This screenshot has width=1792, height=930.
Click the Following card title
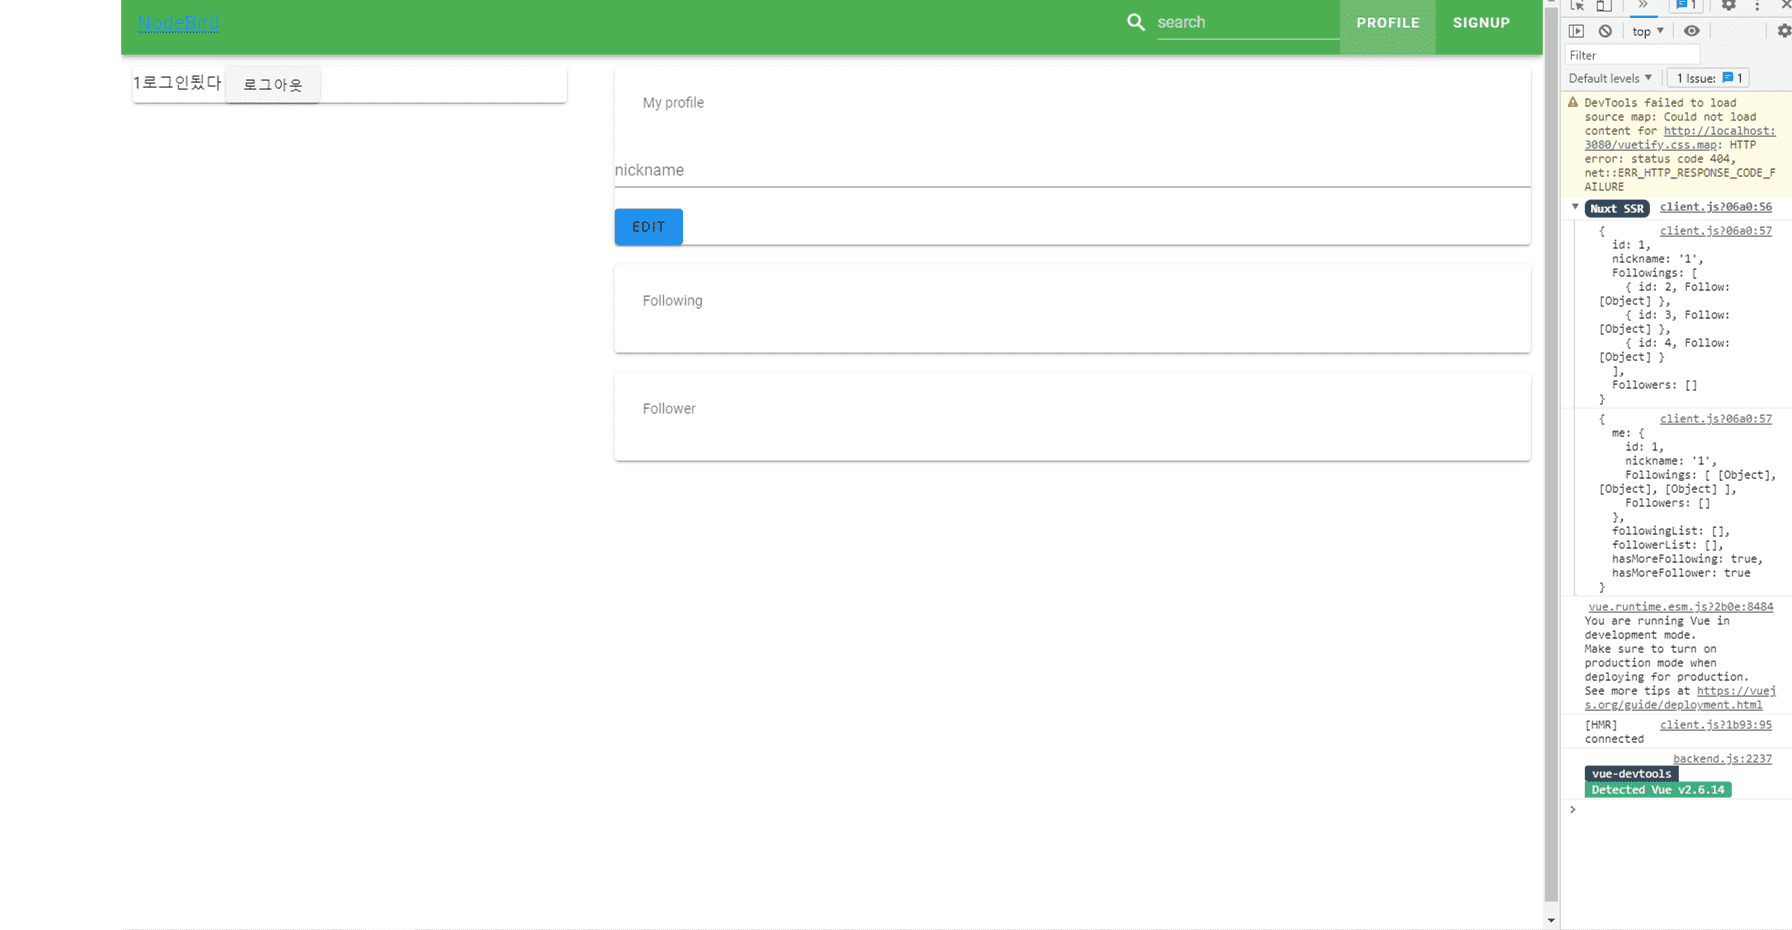coord(672,300)
